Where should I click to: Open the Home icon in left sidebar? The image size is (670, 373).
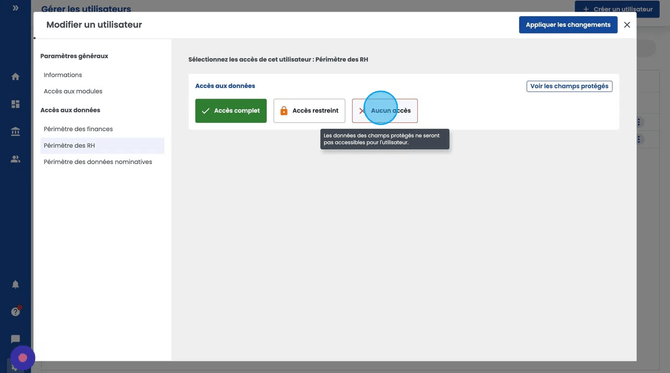pyautogui.click(x=15, y=77)
